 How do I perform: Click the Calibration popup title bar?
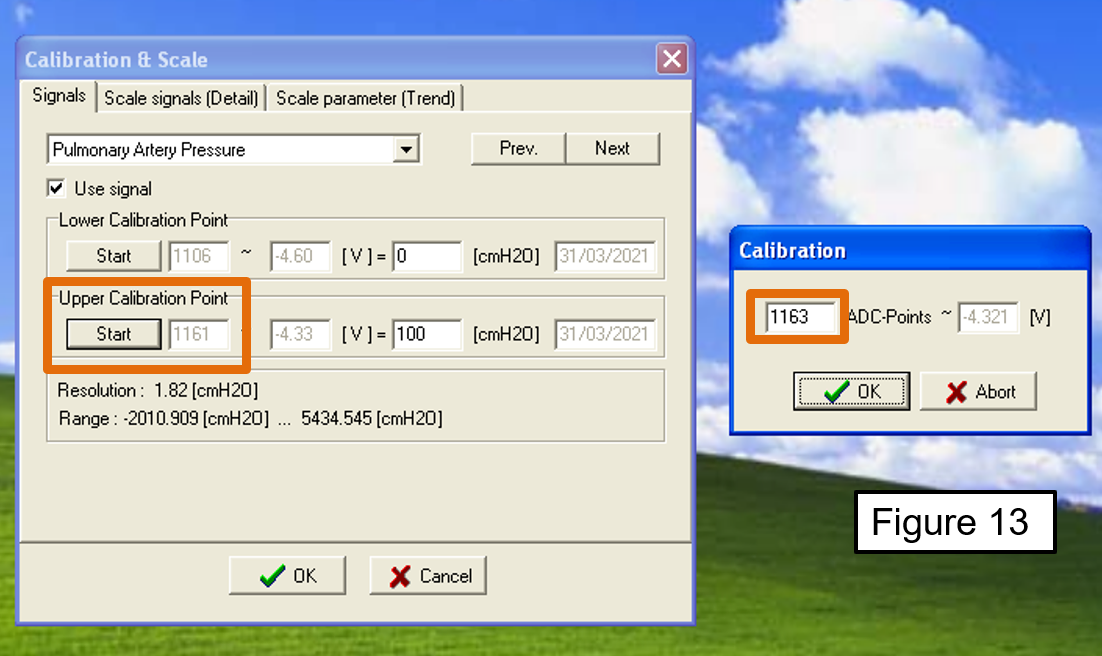(x=910, y=250)
